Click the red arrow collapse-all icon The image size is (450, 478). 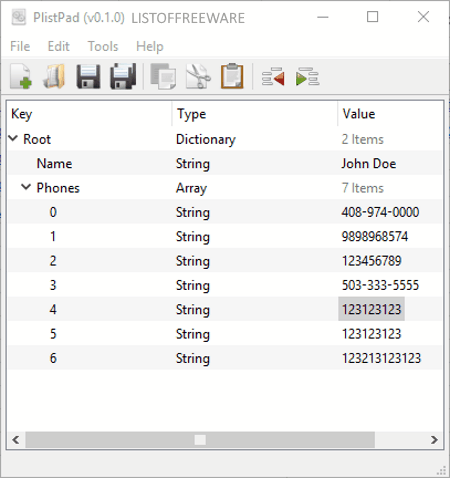[273, 77]
